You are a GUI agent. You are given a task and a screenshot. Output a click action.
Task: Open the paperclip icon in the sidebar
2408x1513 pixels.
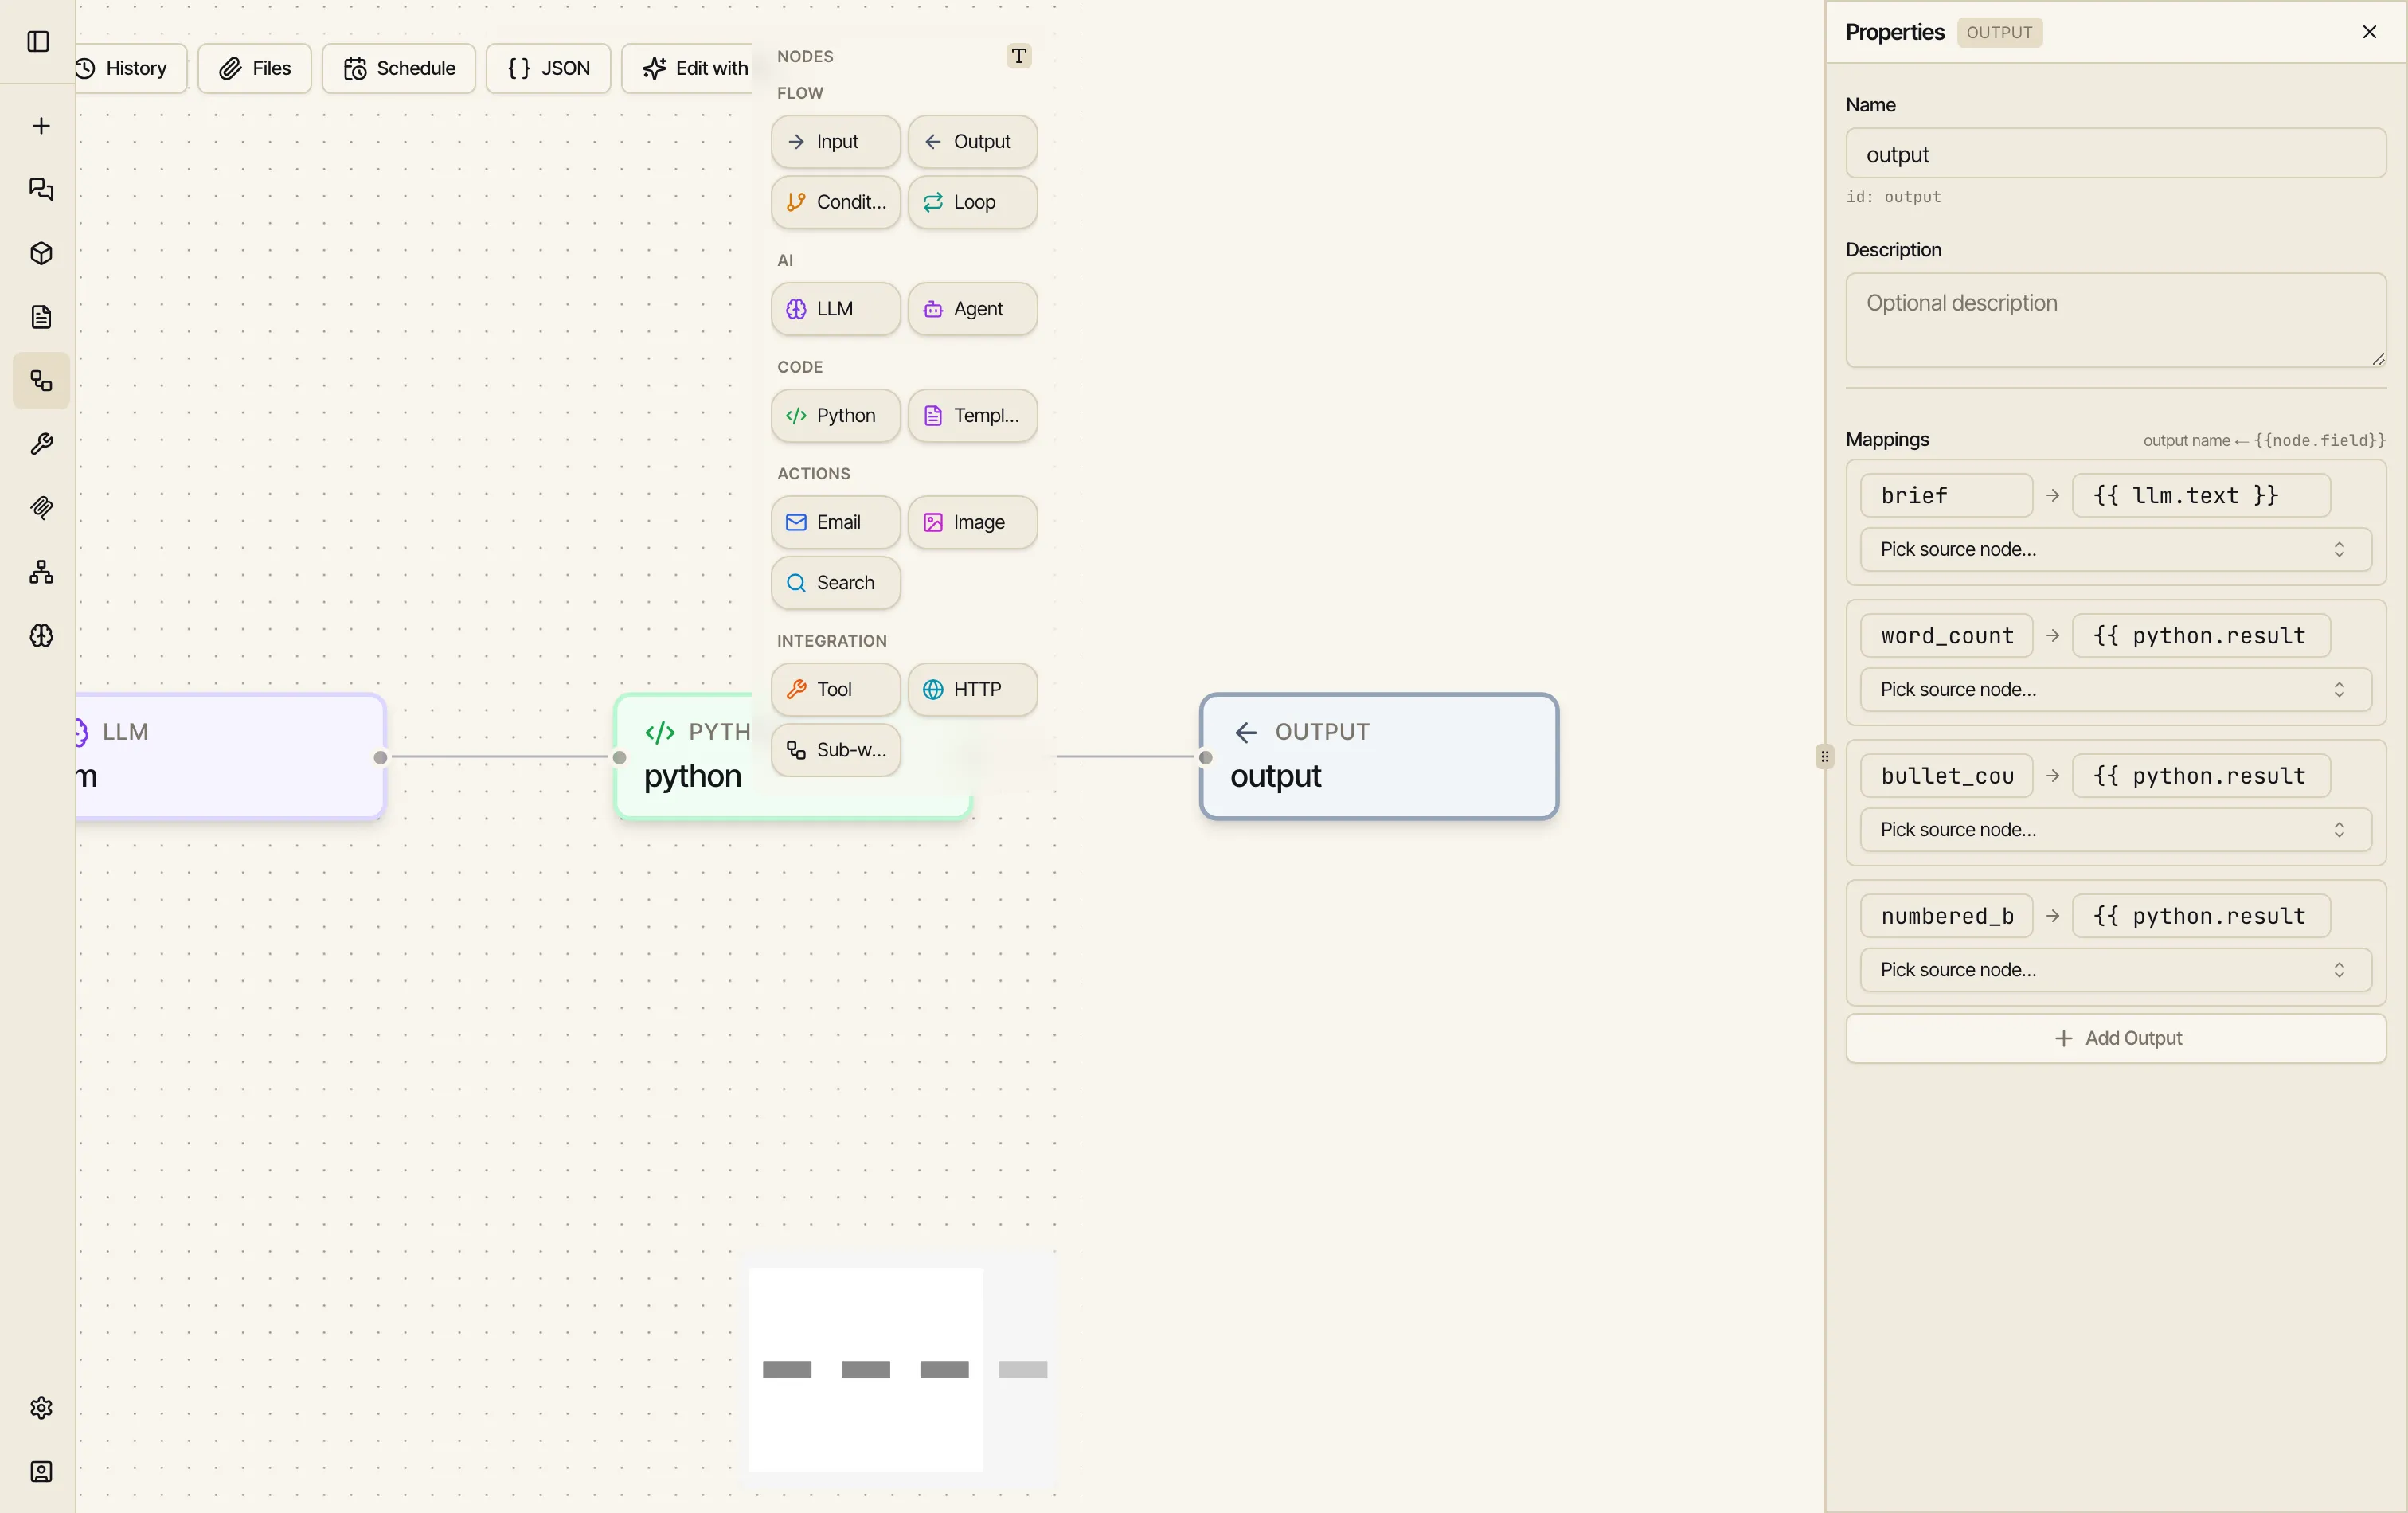coord(41,508)
